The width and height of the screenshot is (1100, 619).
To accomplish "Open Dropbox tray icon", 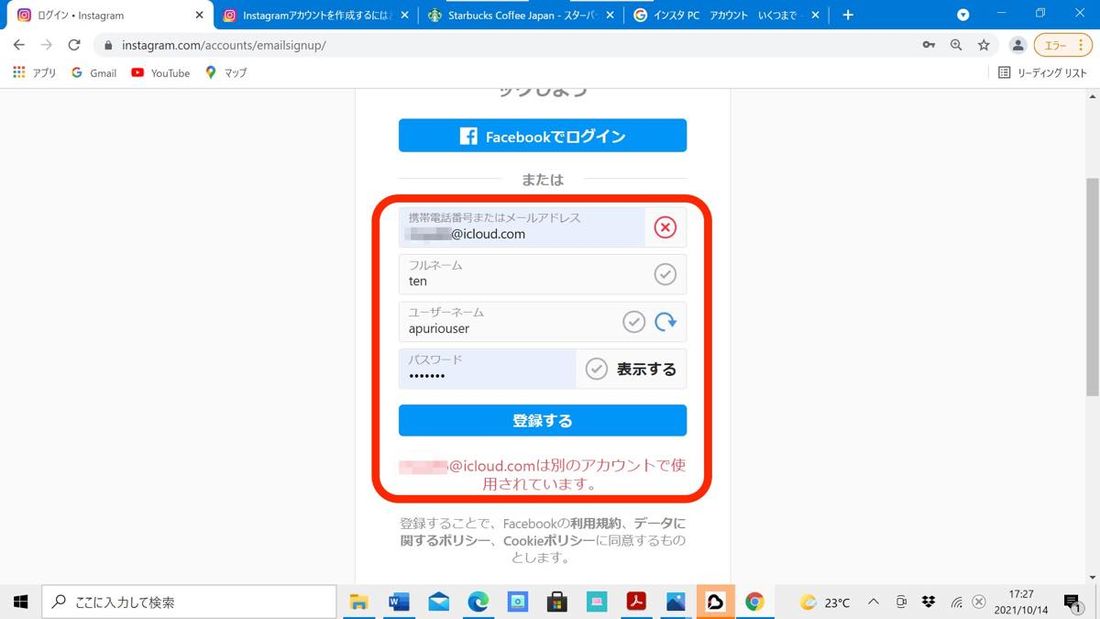I will 928,601.
